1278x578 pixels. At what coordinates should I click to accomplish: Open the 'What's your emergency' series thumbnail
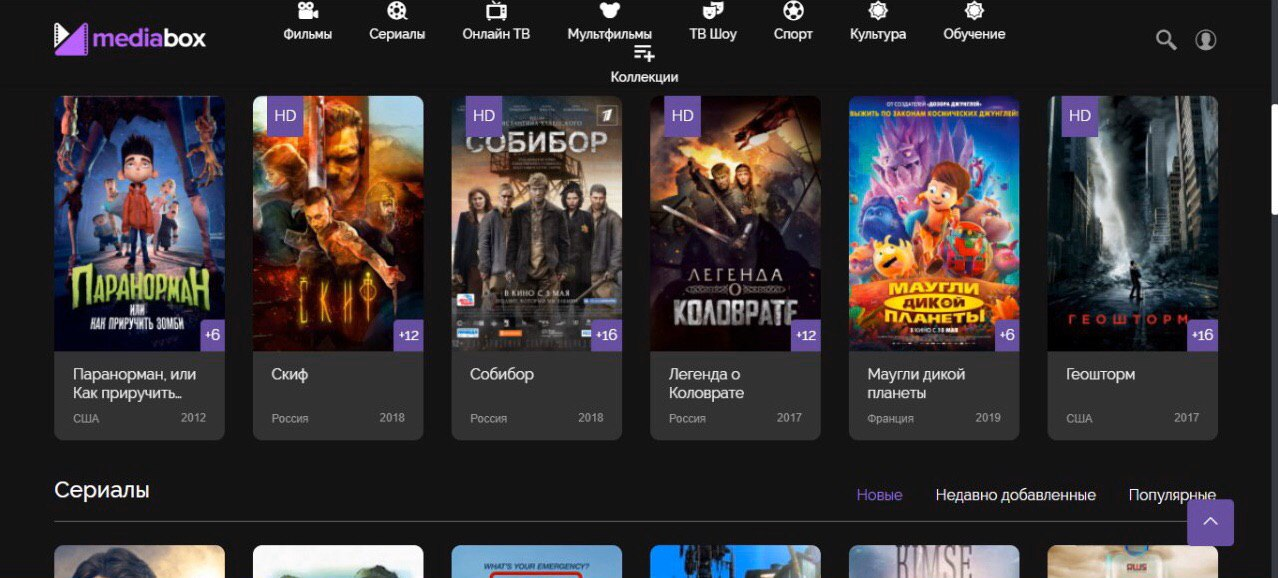537,561
